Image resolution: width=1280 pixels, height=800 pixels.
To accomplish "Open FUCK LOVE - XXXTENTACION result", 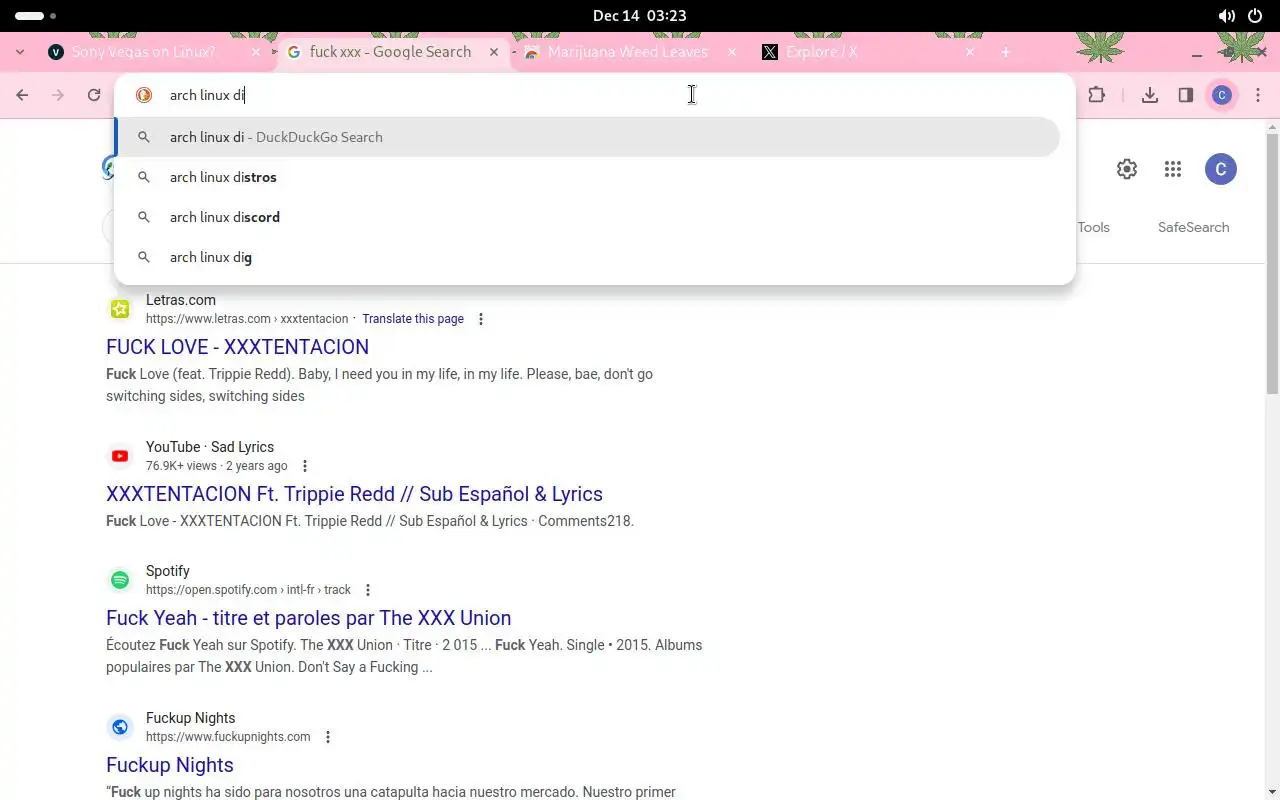I will (x=238, y=347).
